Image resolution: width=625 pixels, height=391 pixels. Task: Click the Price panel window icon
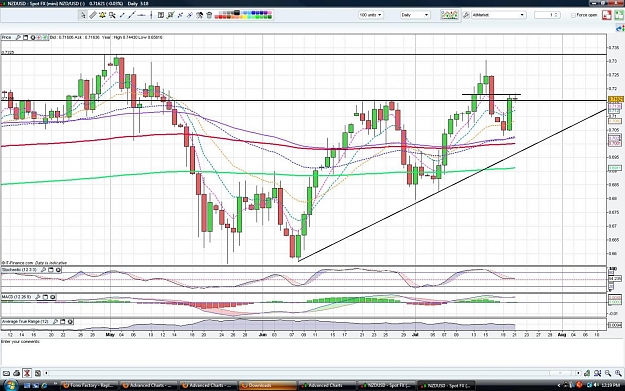tap(26, 37)
